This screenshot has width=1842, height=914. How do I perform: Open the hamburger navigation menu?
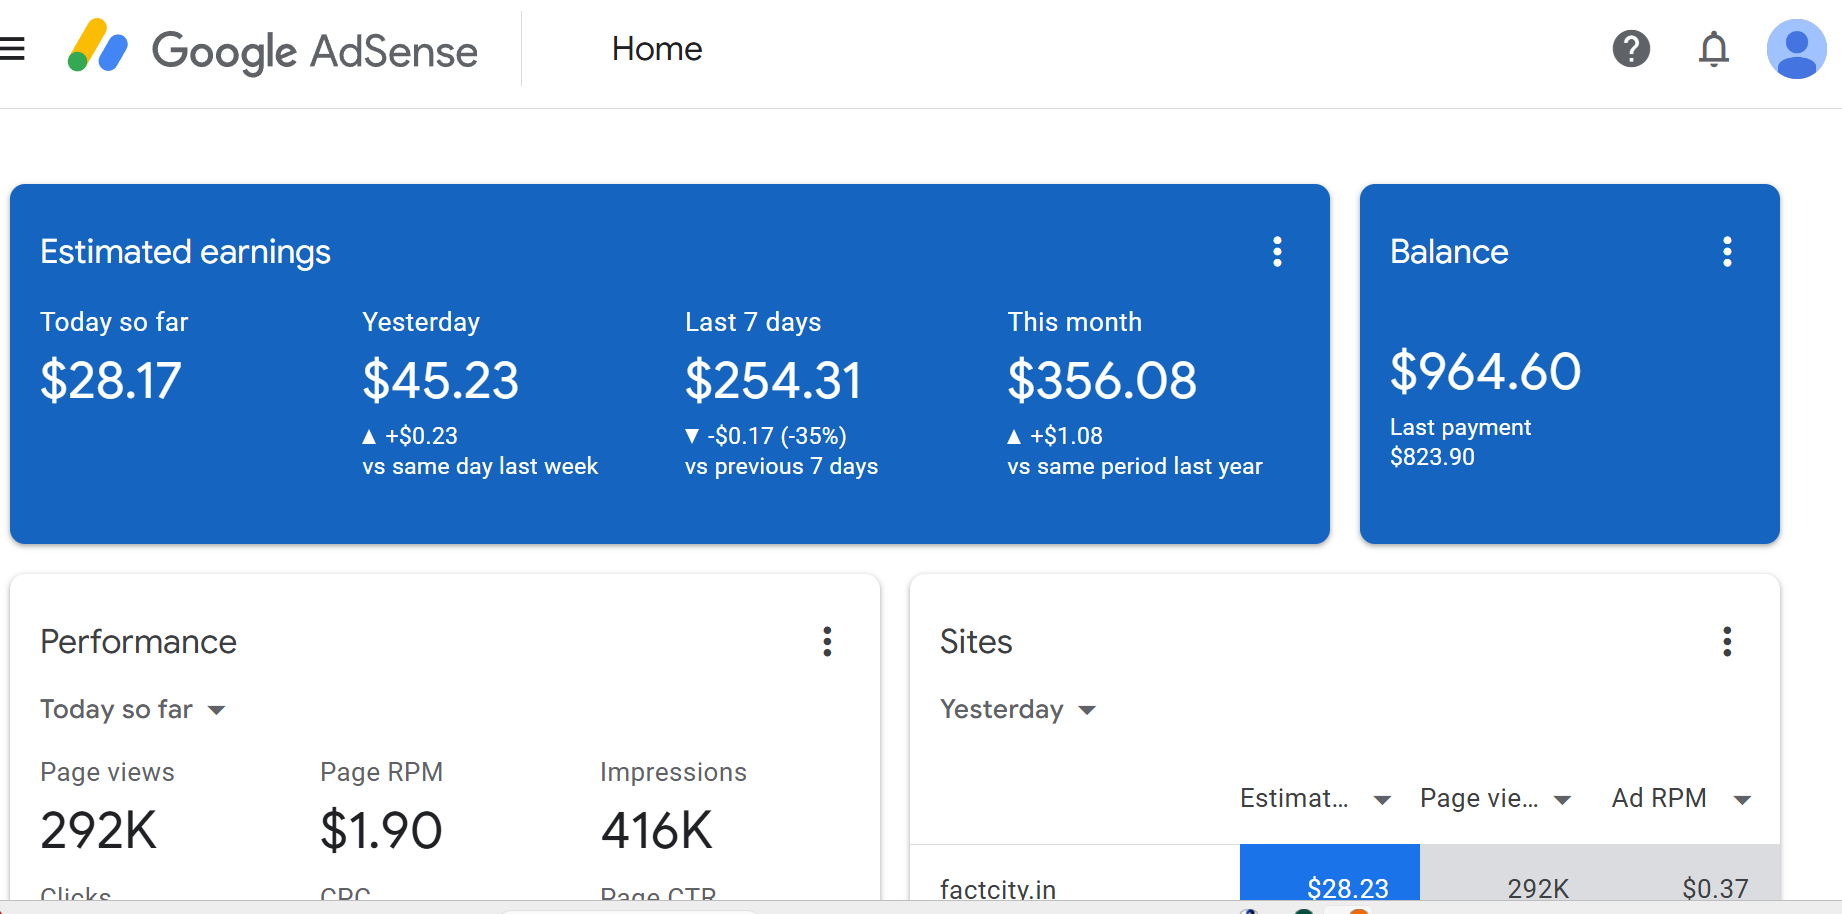click(13, 48)
